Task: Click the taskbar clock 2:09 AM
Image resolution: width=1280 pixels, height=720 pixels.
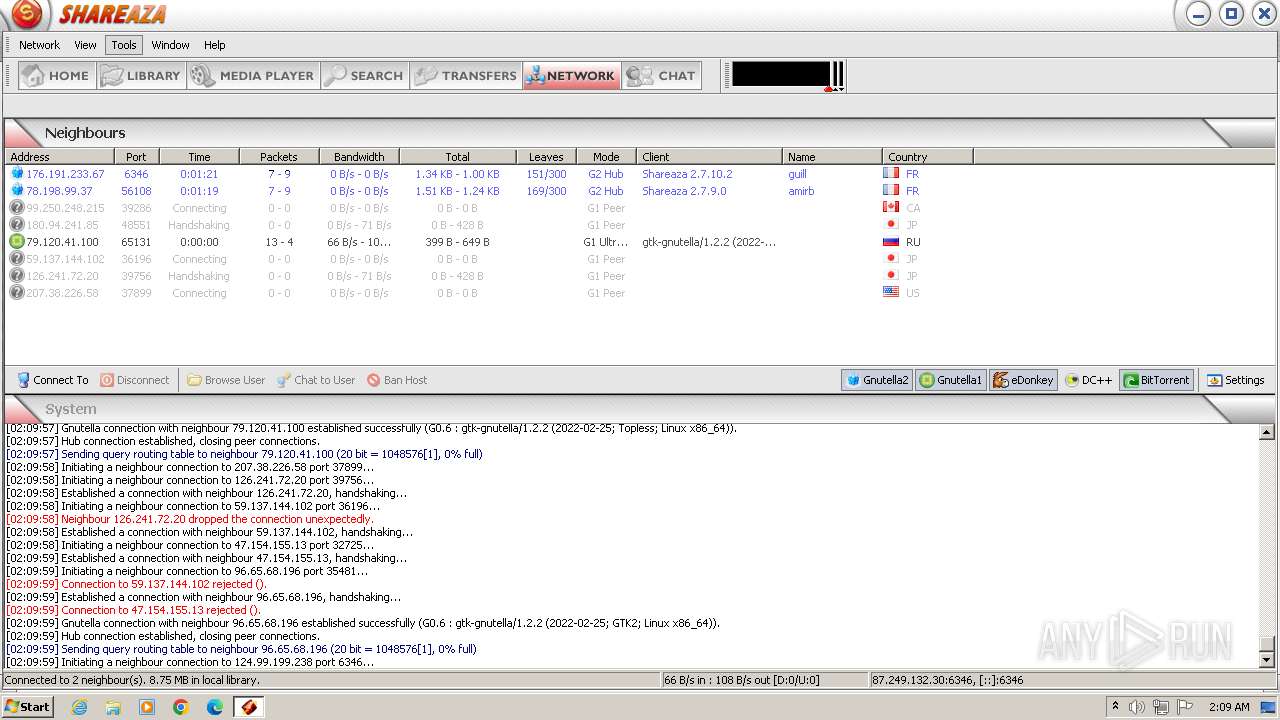Action: pos(1228,707)
